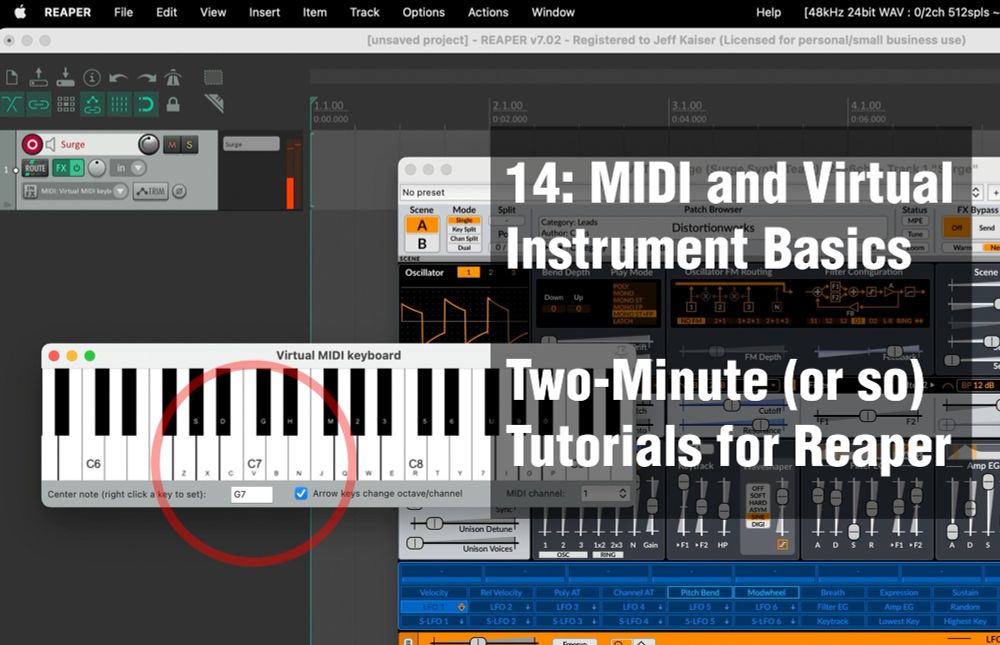
Task: Select Dual mode in Surge
Action: tap(464, 248)
